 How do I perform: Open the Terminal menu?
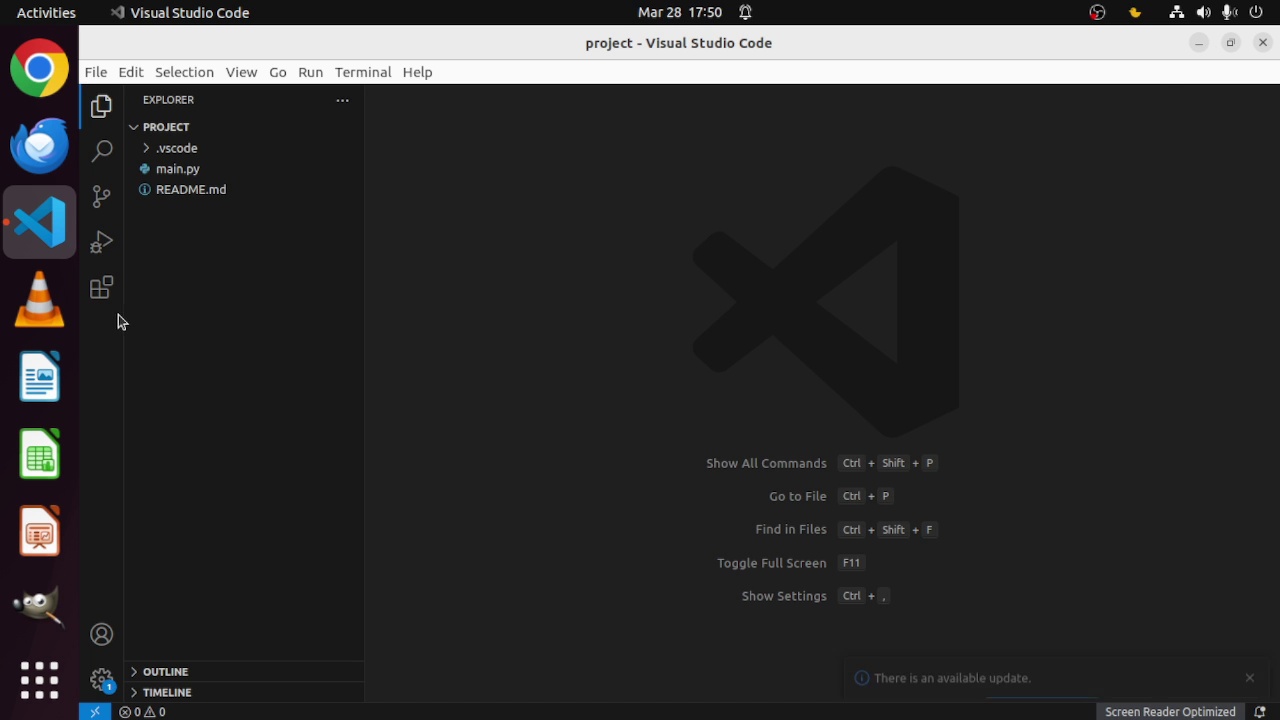click(x=362, y=72)
